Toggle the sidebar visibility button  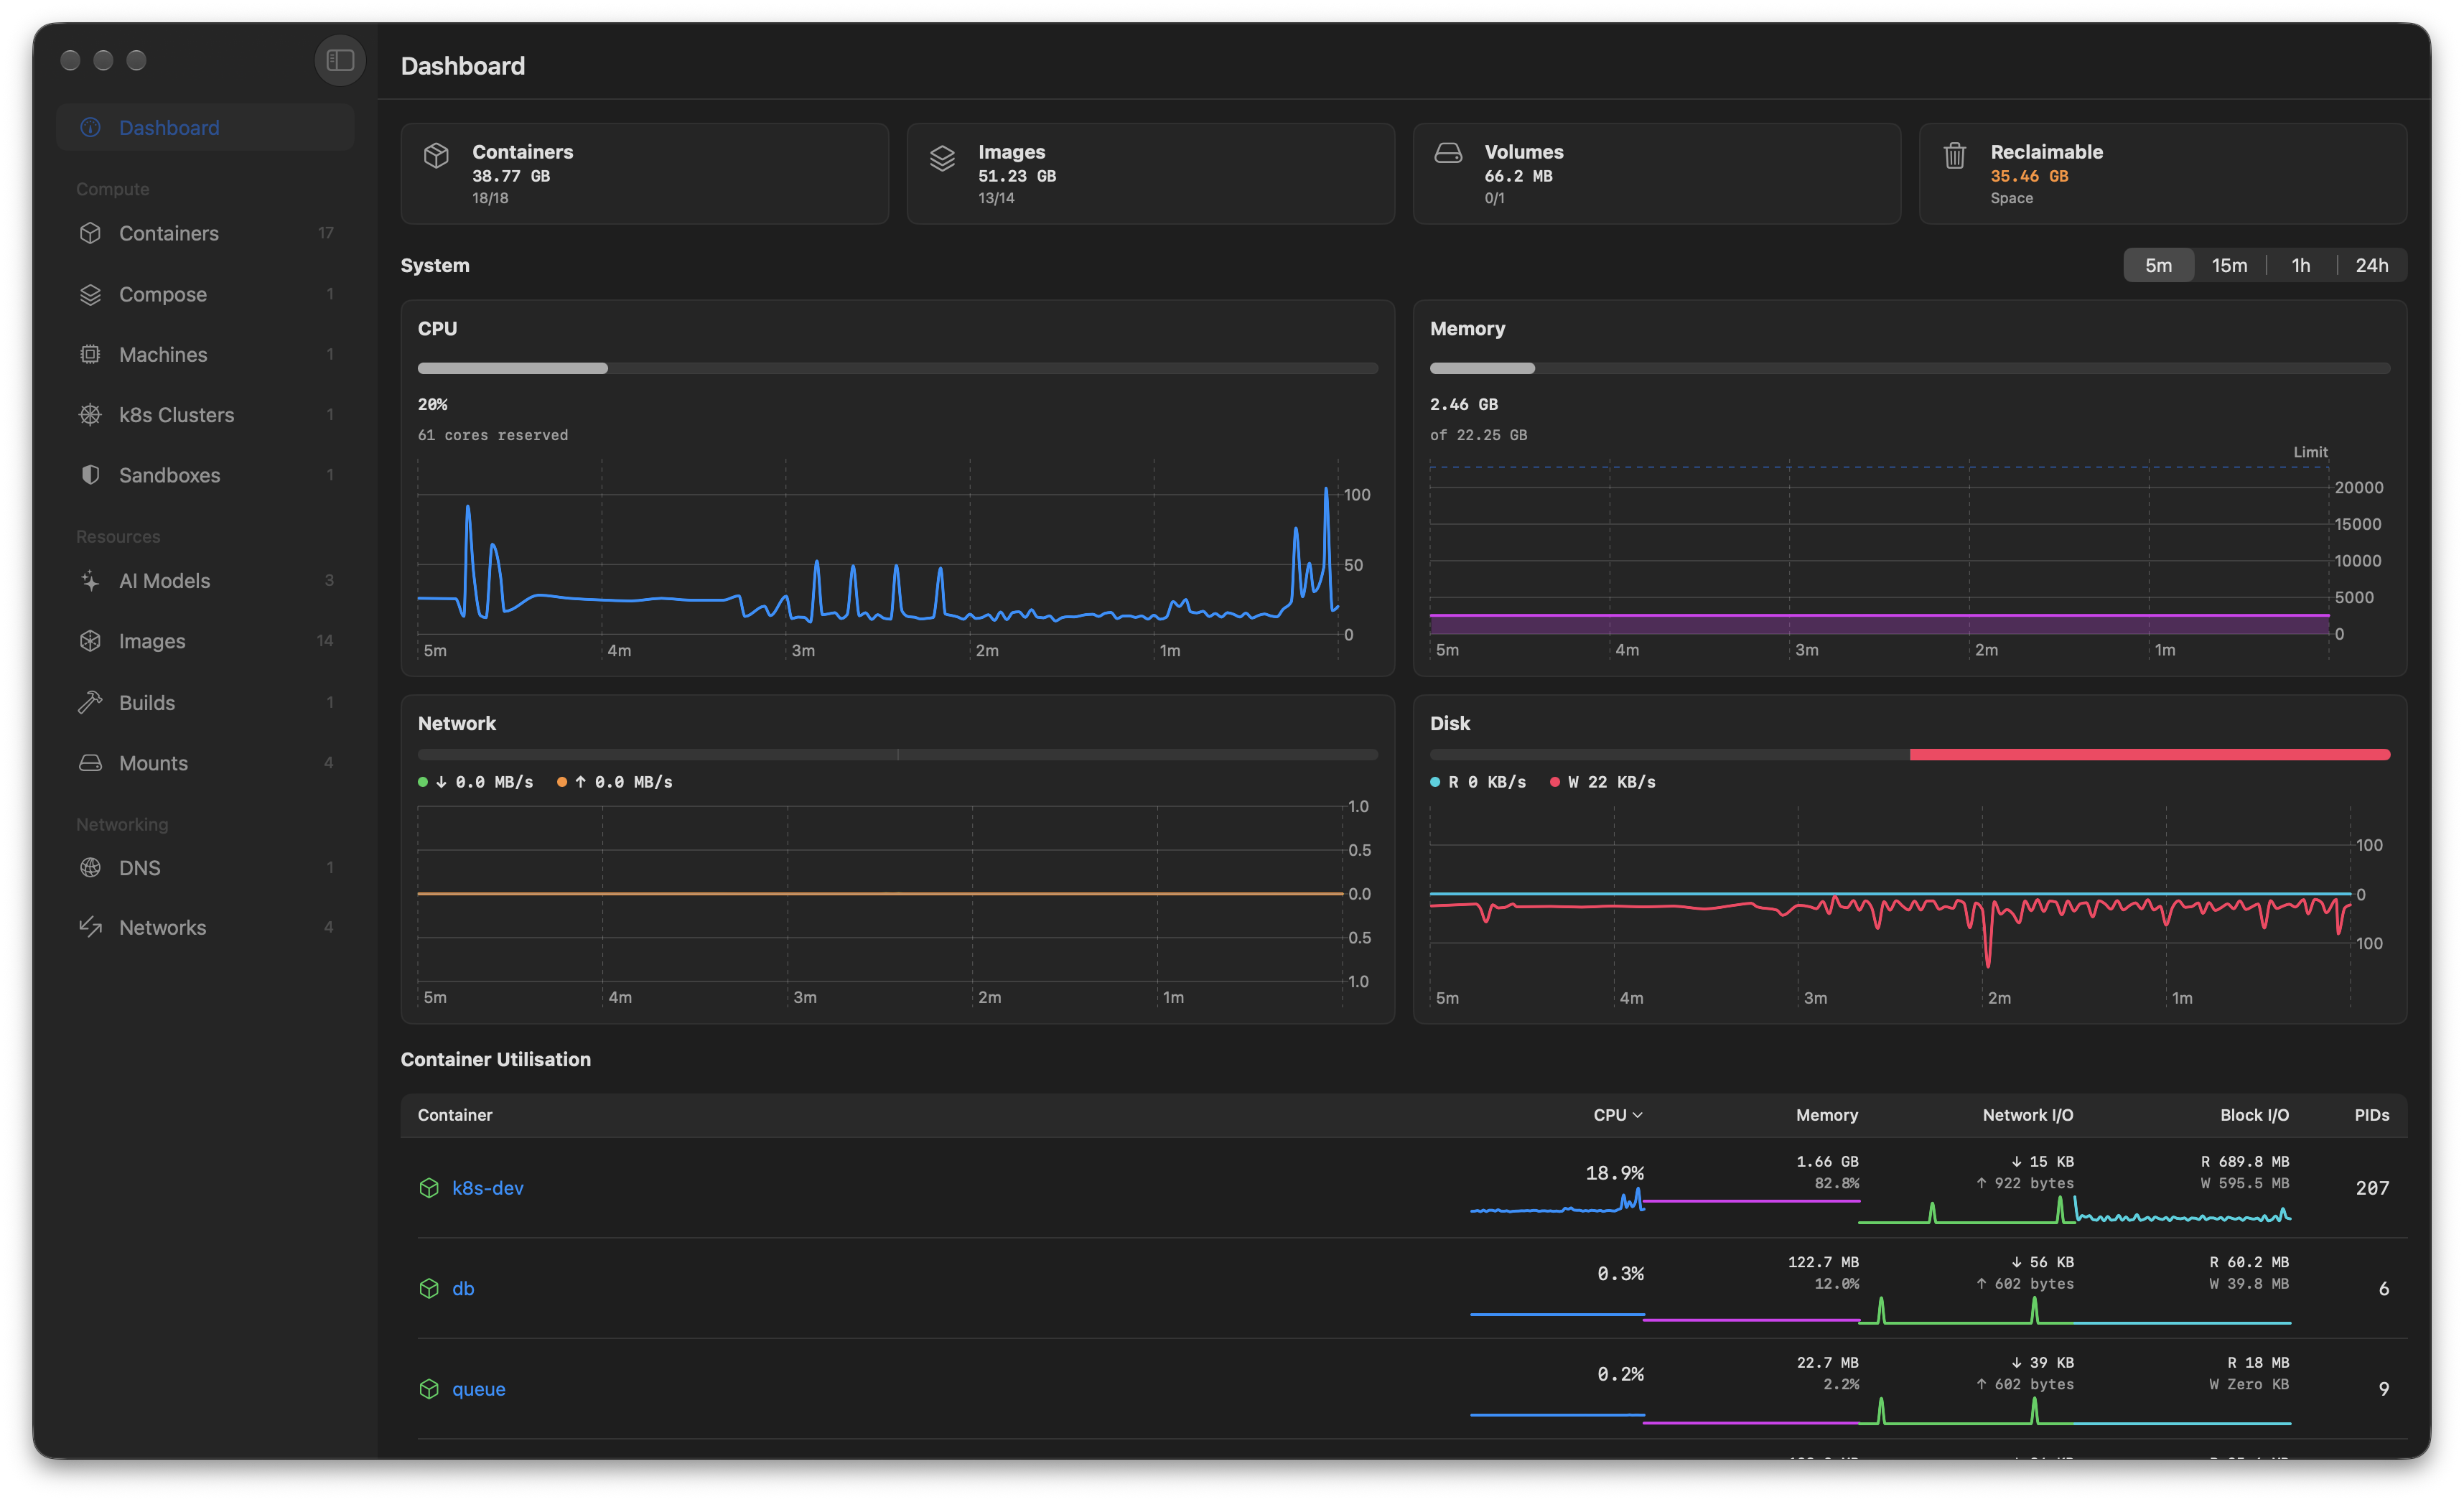[340, 60]
